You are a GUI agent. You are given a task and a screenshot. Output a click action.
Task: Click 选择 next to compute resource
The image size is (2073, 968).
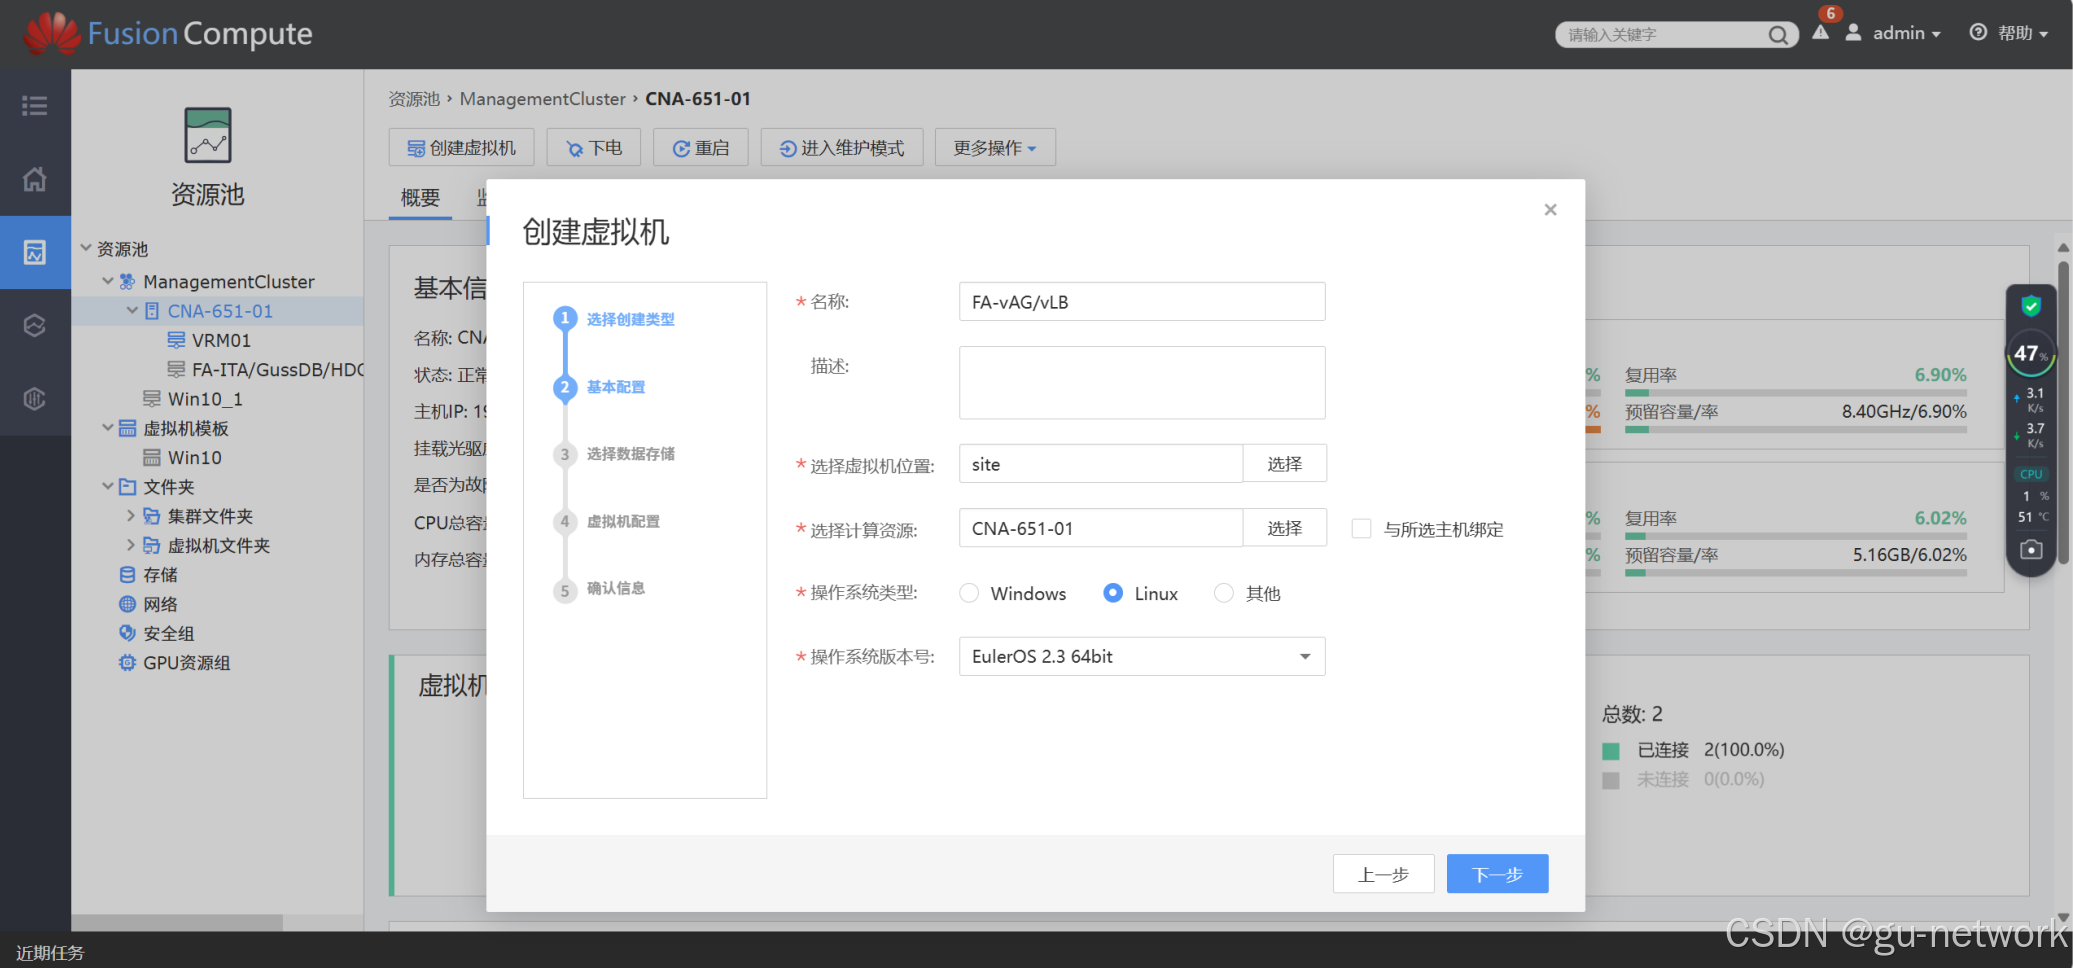1285,528
